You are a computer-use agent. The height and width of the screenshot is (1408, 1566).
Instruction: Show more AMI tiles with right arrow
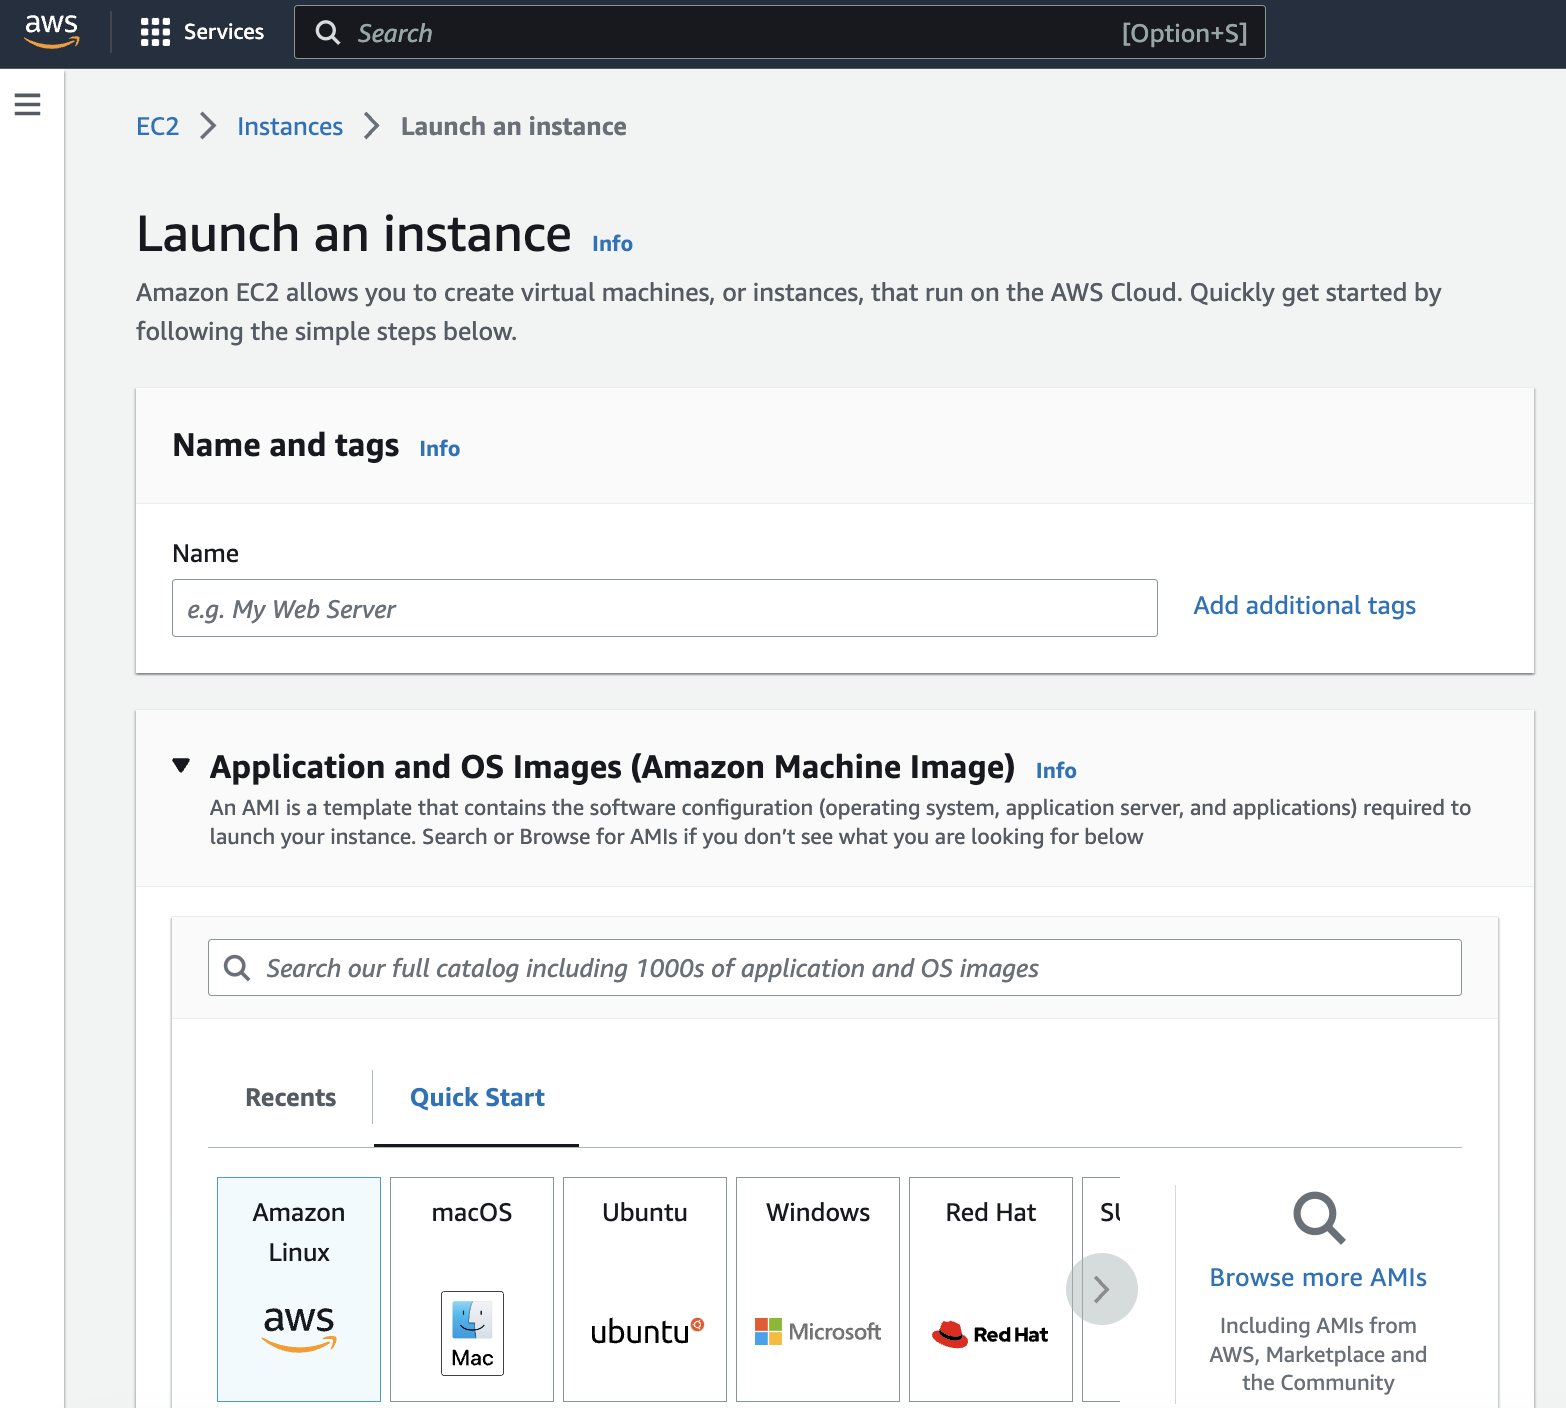1102,1289
